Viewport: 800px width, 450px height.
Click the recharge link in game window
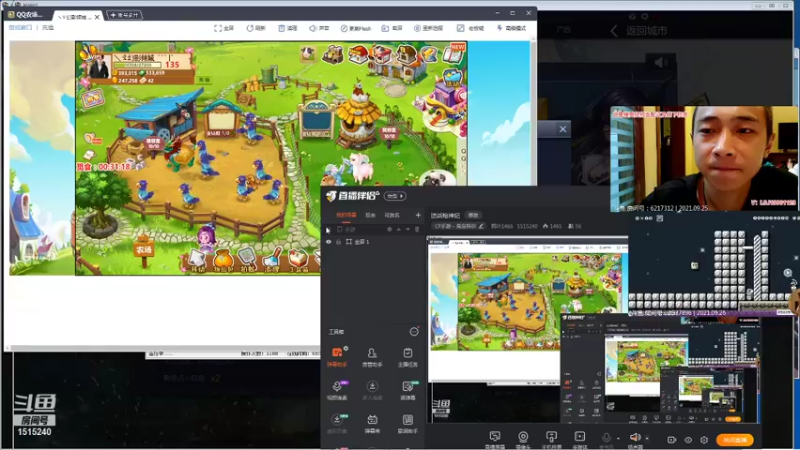[48, 28]
